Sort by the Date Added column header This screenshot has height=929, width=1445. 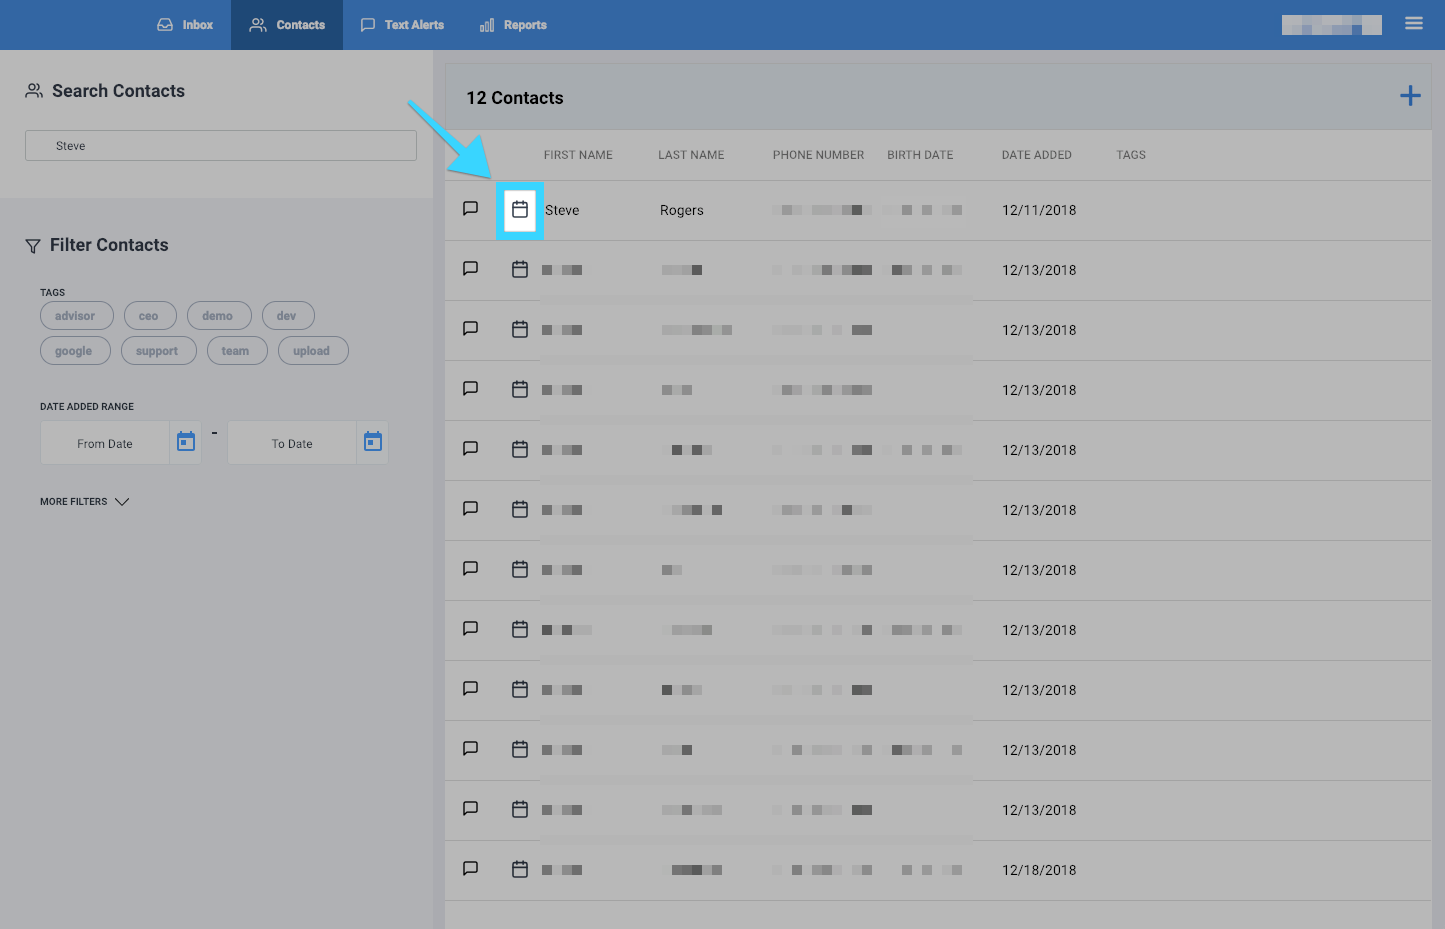(1036, 155)
